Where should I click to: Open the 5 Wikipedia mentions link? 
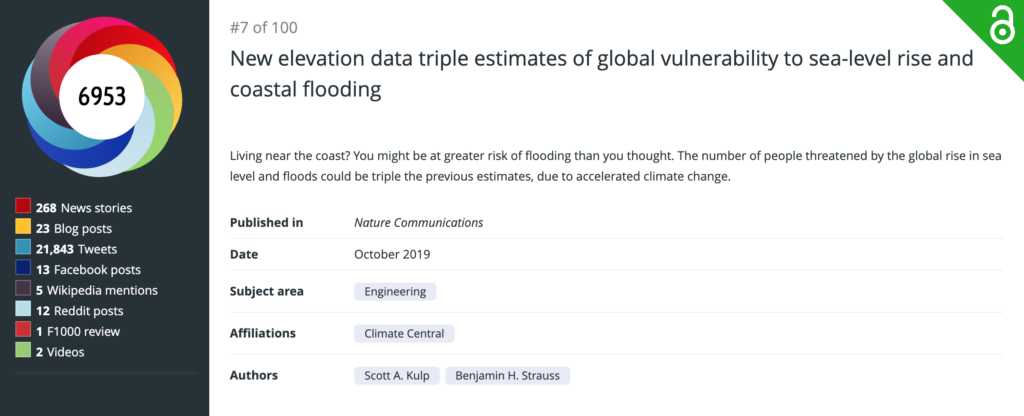coord(97,290)
